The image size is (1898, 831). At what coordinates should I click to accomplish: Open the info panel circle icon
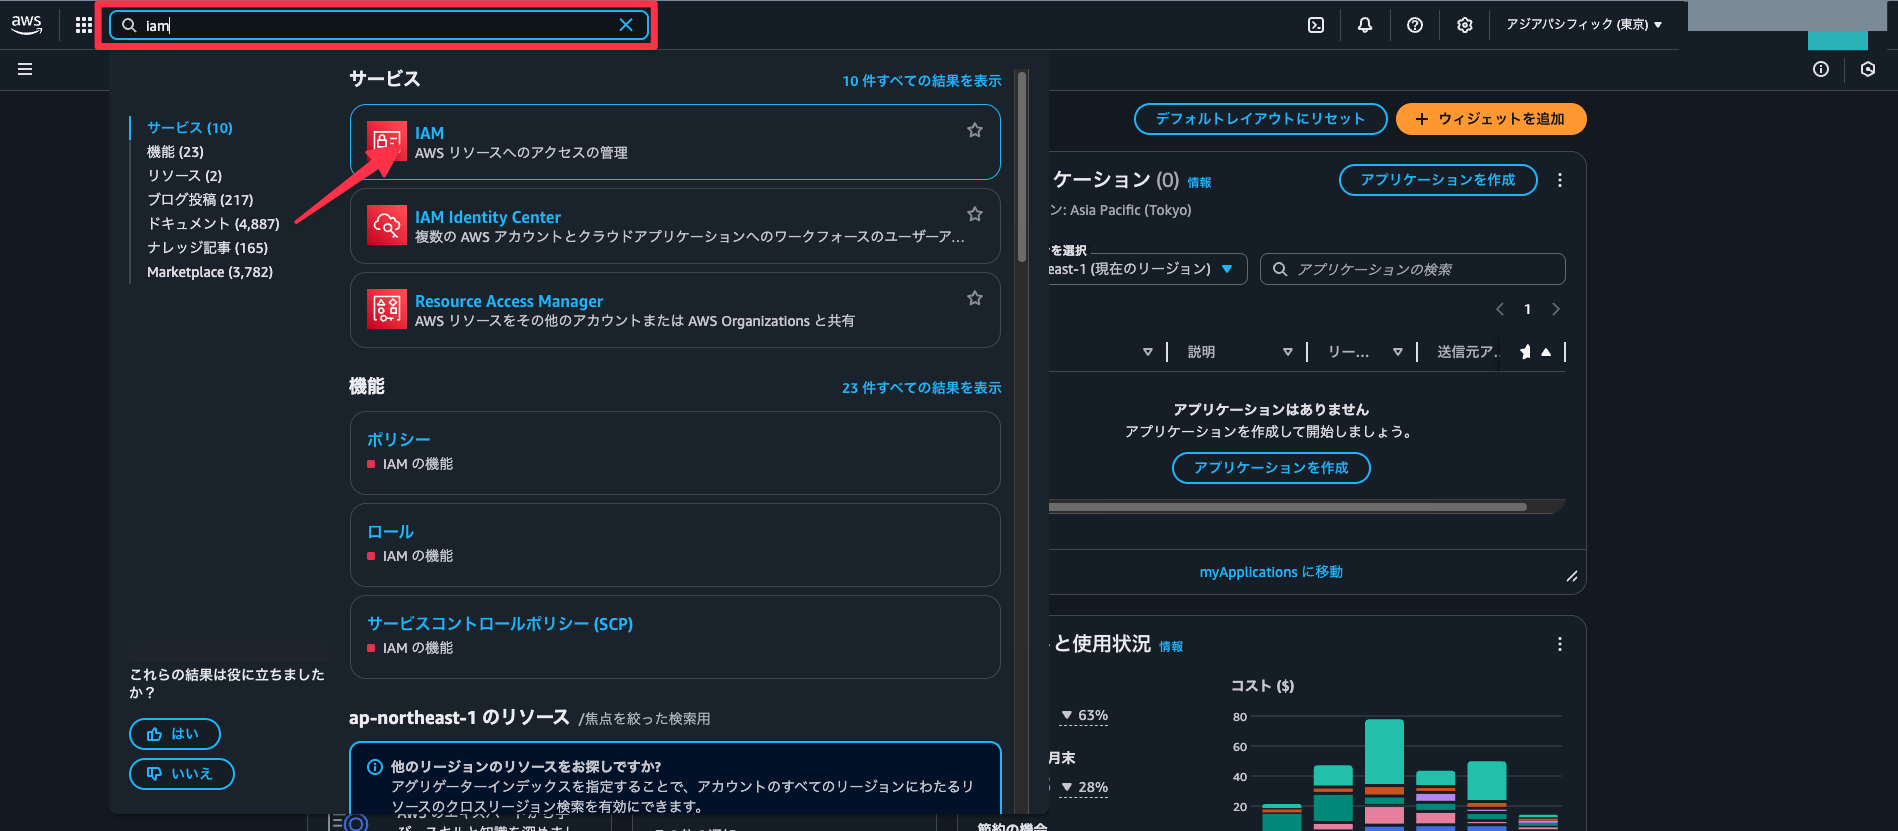pos(1821,69)
